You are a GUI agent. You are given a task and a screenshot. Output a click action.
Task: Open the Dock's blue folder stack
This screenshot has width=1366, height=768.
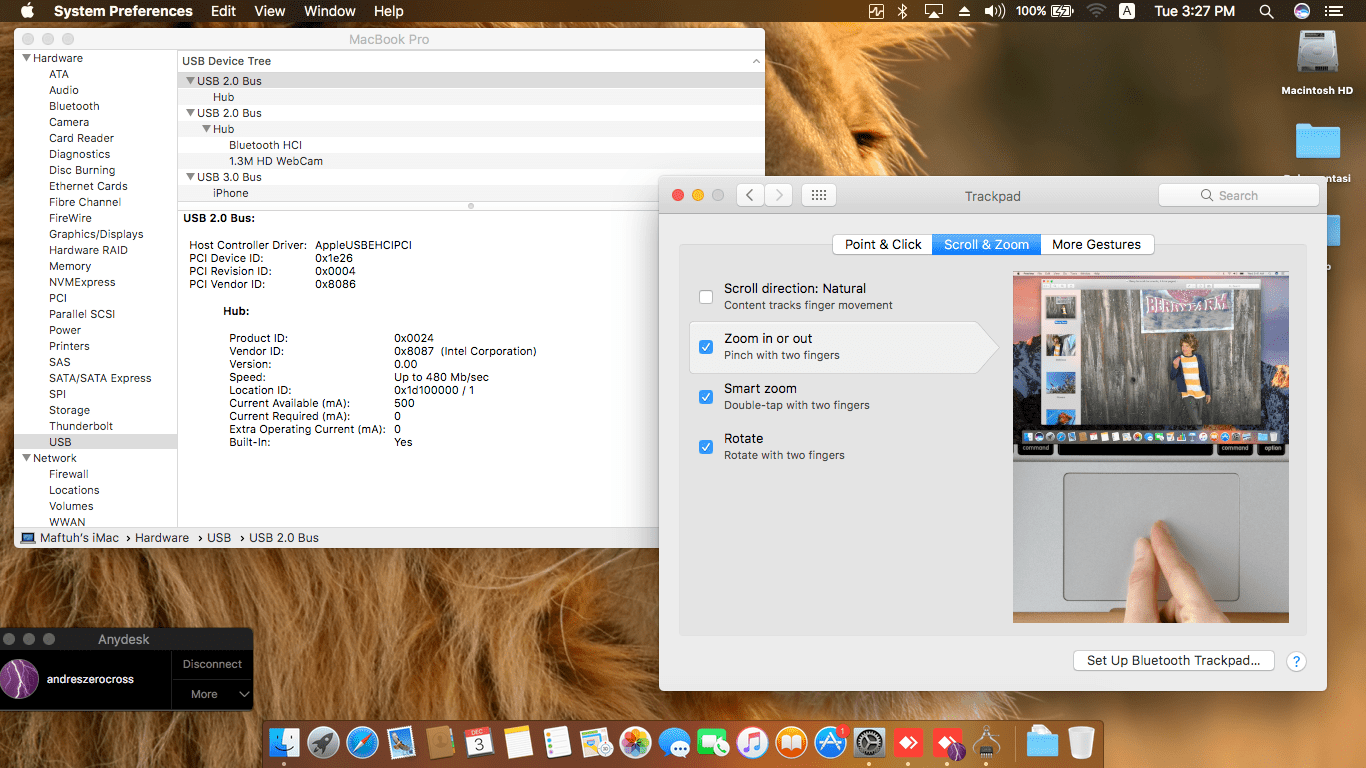(1042, 743)
